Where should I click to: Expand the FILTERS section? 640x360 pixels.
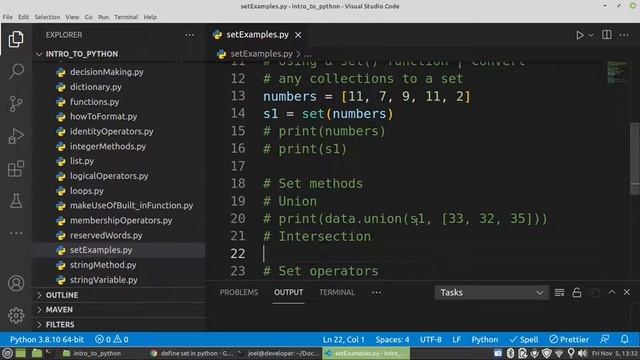pyautogui.click(x=60, y=324)
